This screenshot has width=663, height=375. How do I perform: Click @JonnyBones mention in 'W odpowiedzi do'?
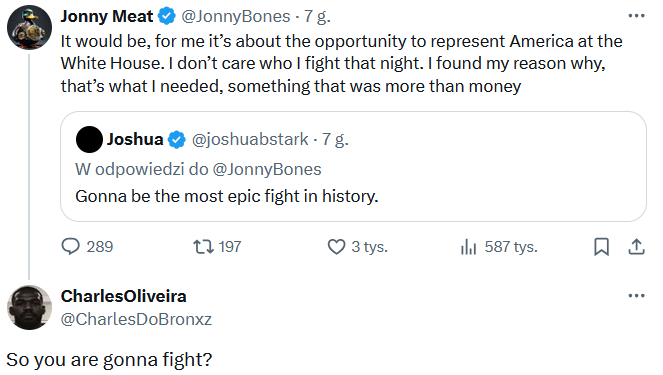pyautogui.click(x=267, y=170)
